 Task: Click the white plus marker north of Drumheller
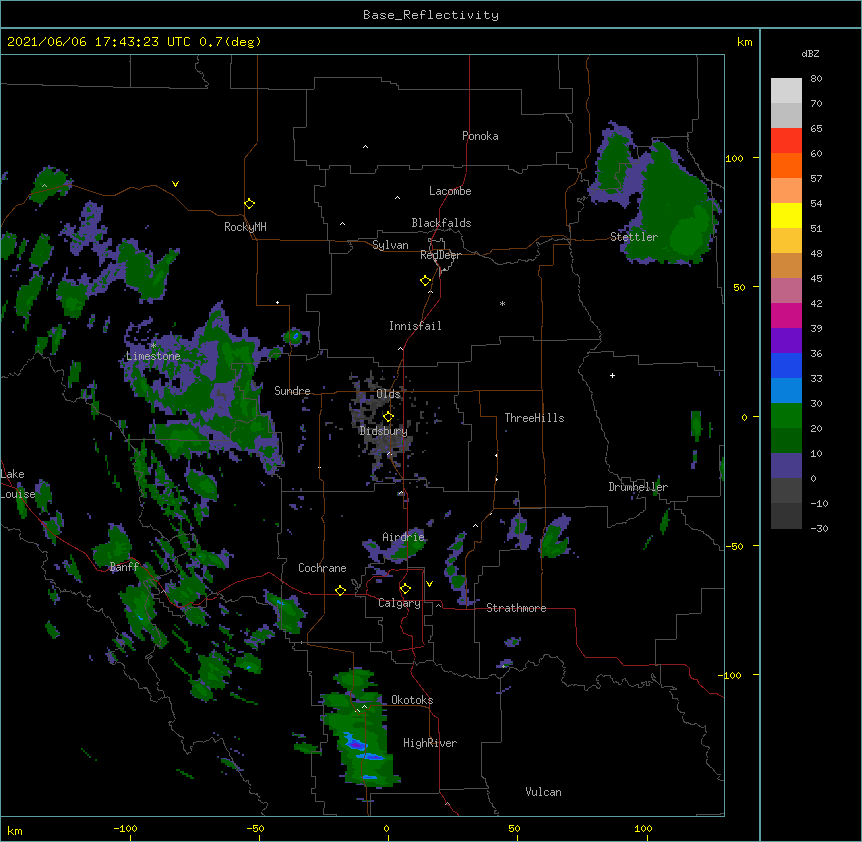[x=612, y=375]
